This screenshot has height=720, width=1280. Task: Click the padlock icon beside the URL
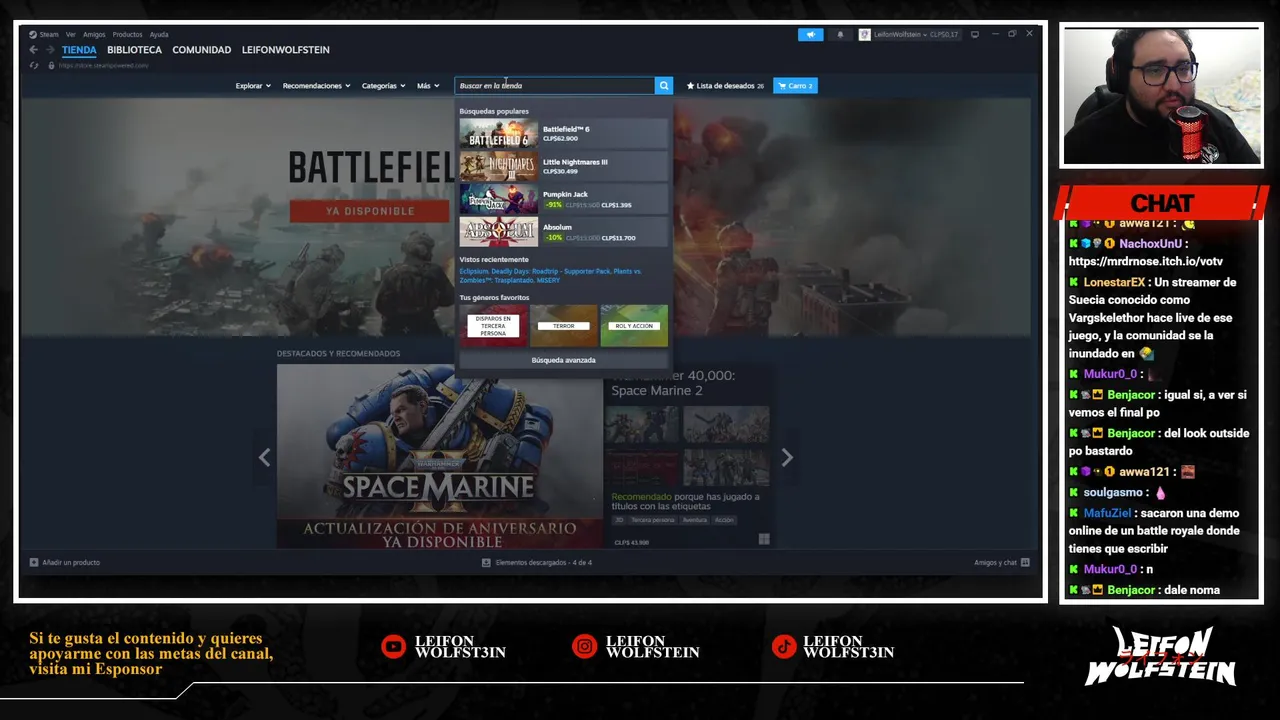point(51,65)
